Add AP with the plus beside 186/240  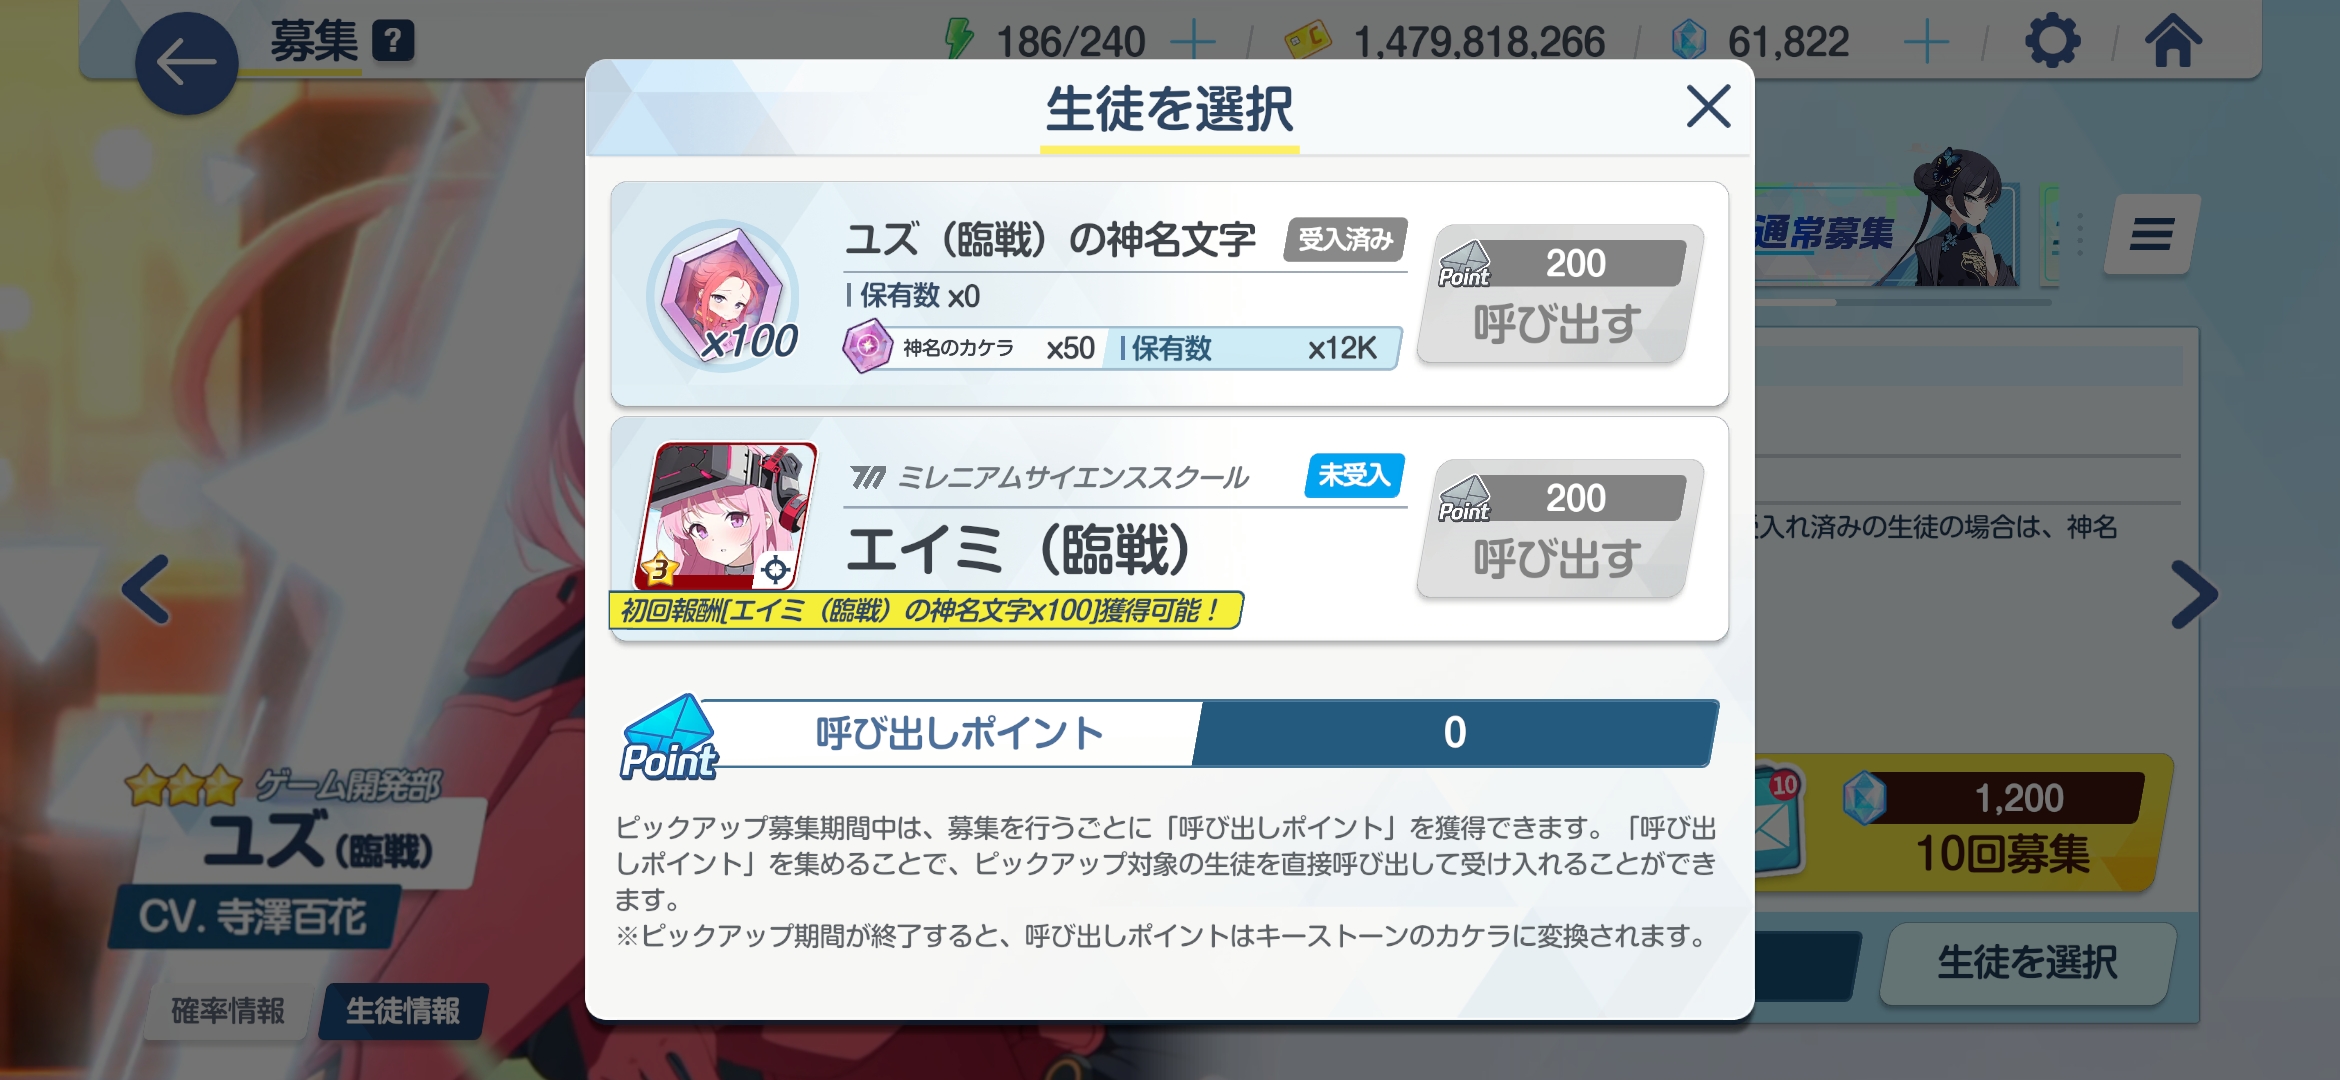[1193, 42]
